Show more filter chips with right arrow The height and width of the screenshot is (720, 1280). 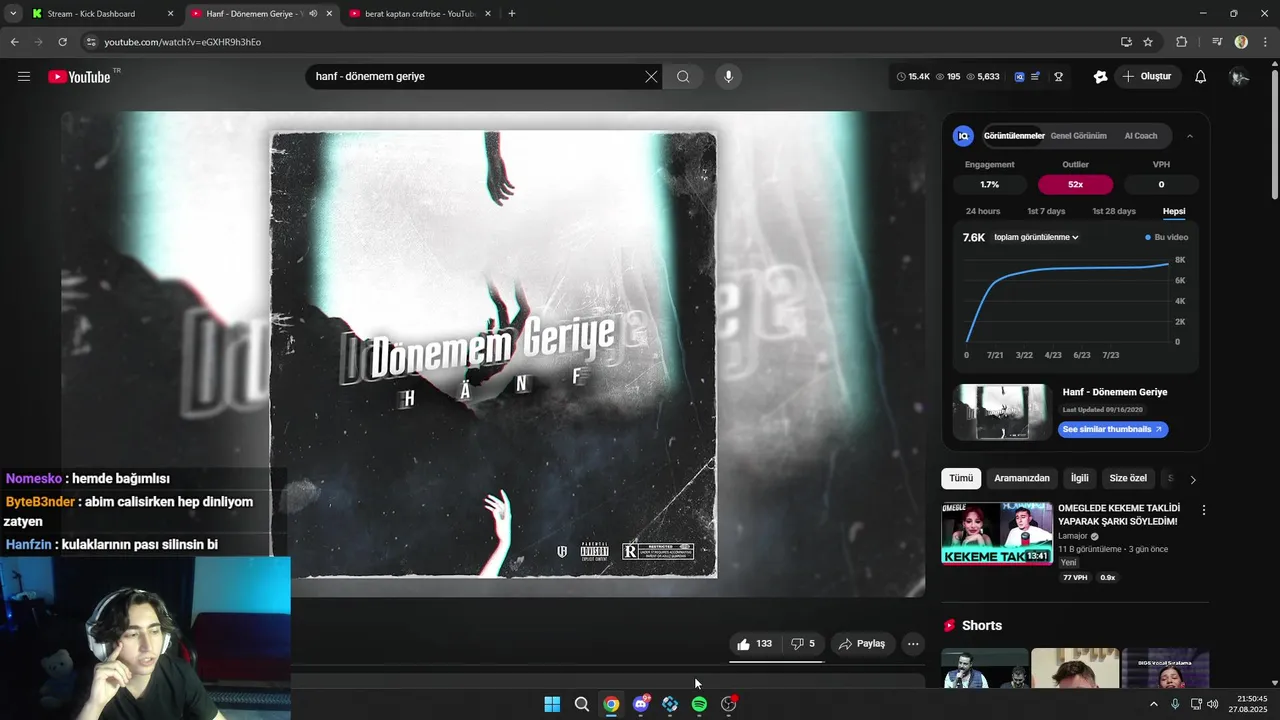click(1192, 479)
